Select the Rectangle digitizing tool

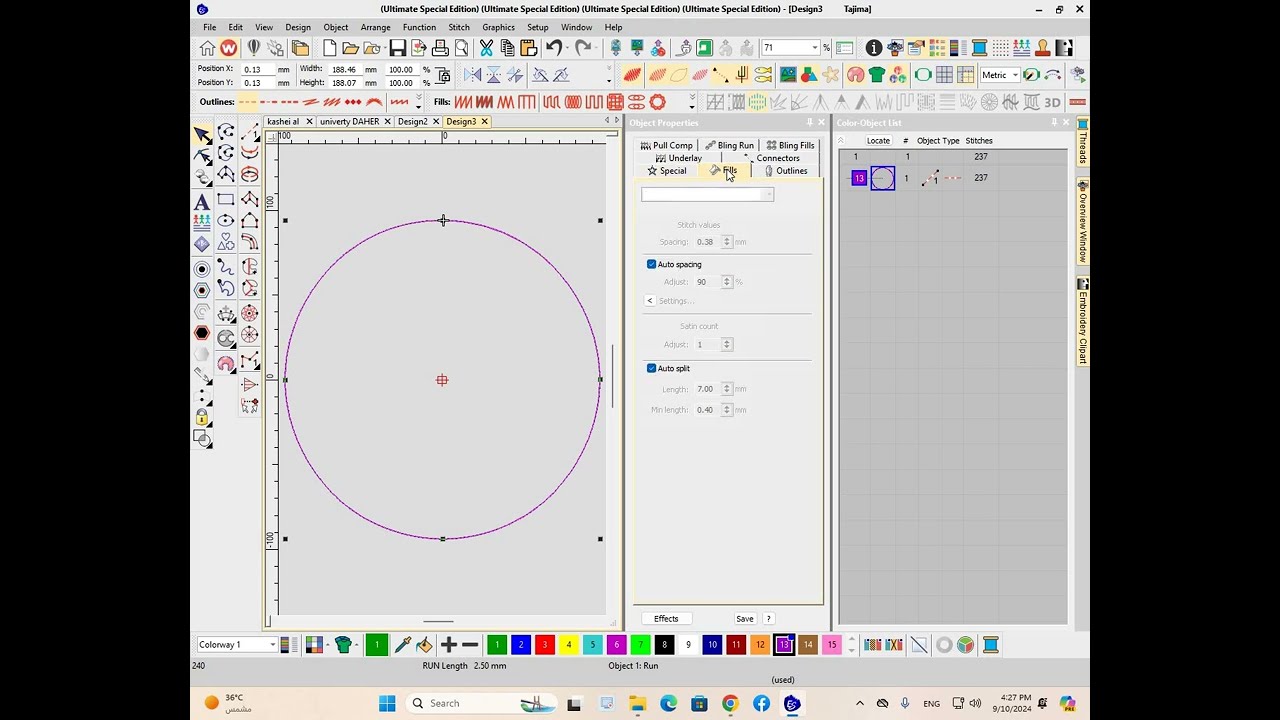[x=226, y=200]
